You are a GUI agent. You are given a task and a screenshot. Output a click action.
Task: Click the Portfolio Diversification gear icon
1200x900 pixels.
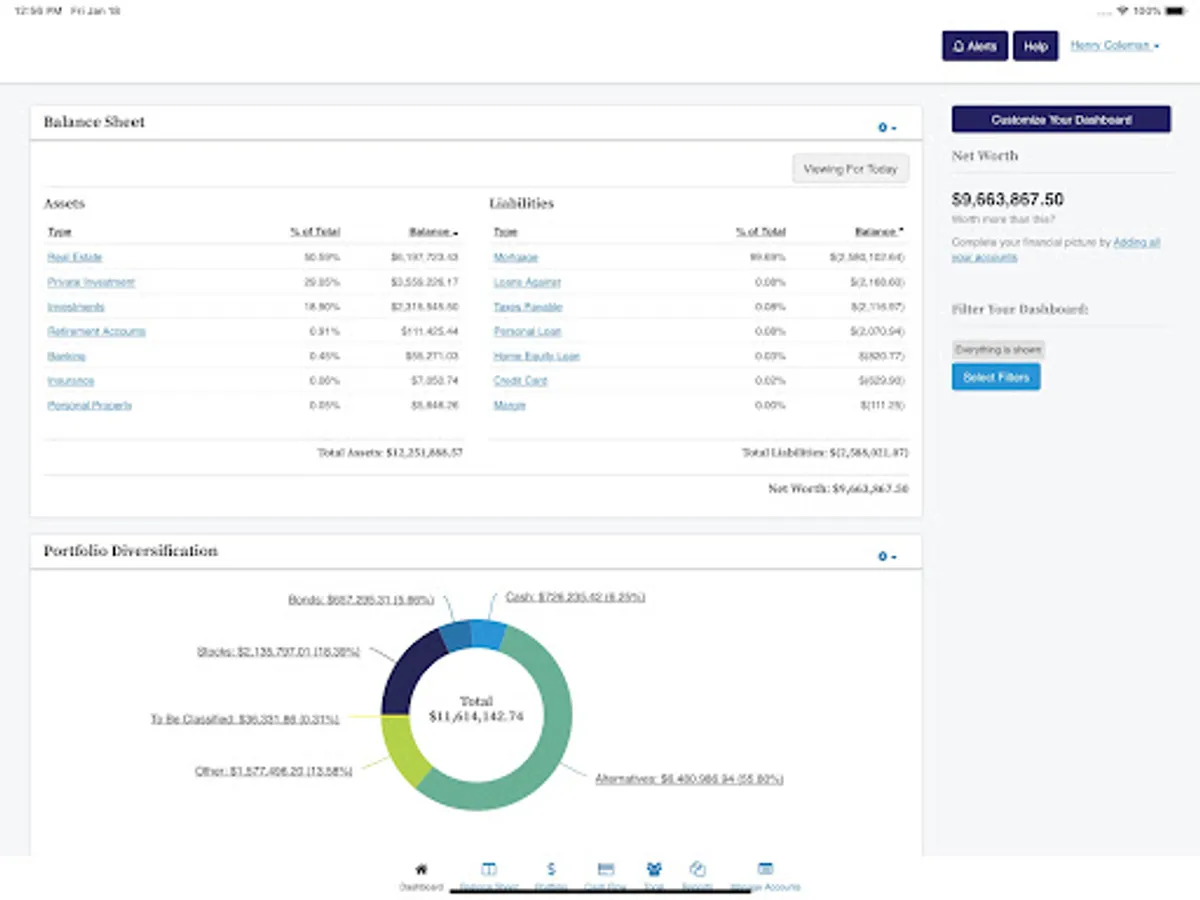[x=883, y=556]
